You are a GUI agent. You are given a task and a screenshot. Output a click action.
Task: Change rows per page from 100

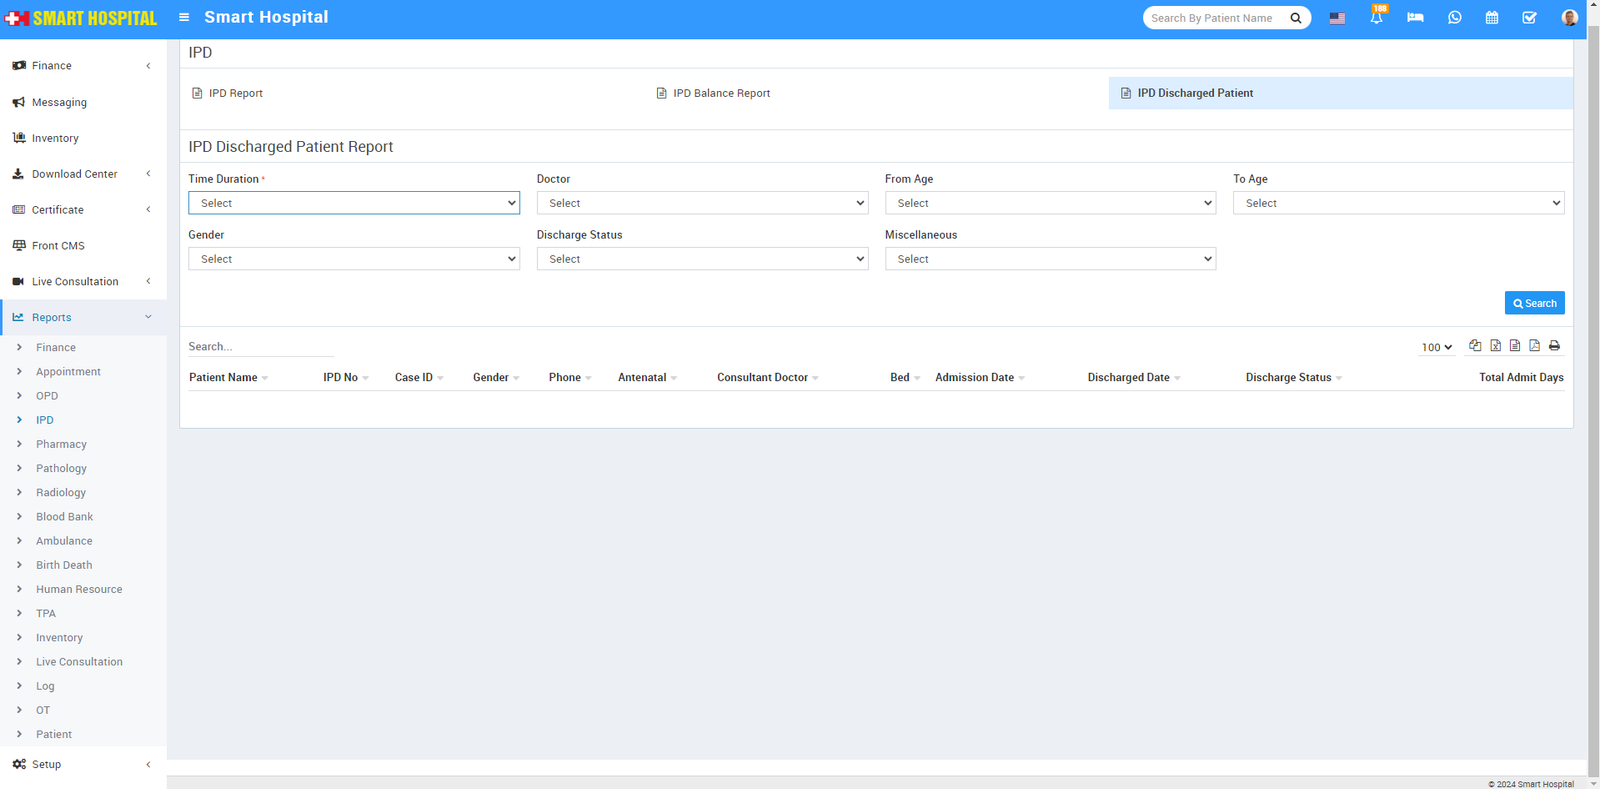(1437, 347)
